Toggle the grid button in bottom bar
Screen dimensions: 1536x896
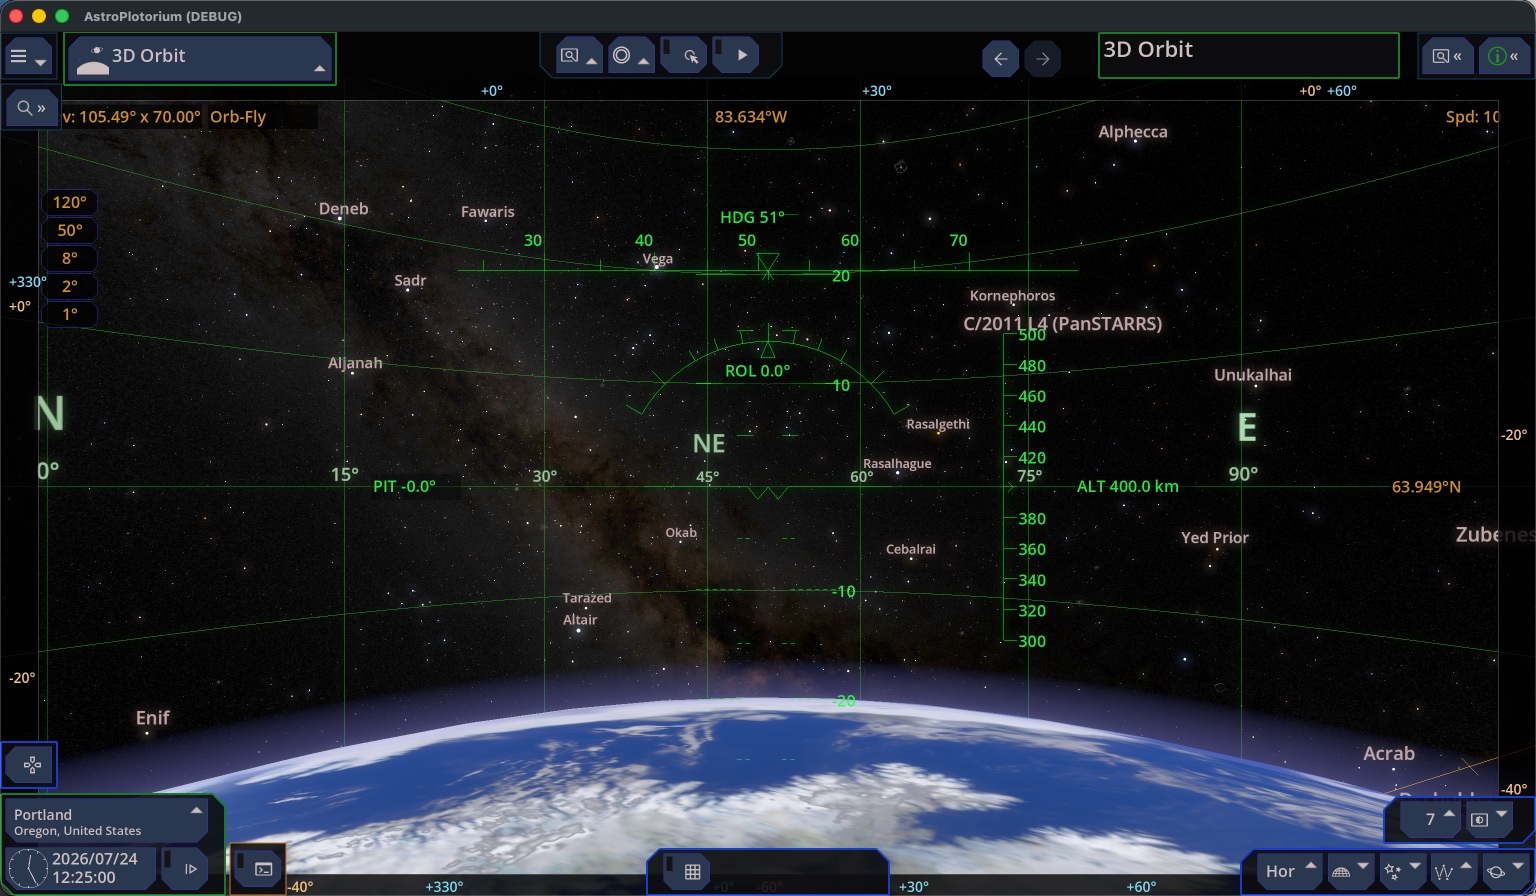(x=686, y=872)
